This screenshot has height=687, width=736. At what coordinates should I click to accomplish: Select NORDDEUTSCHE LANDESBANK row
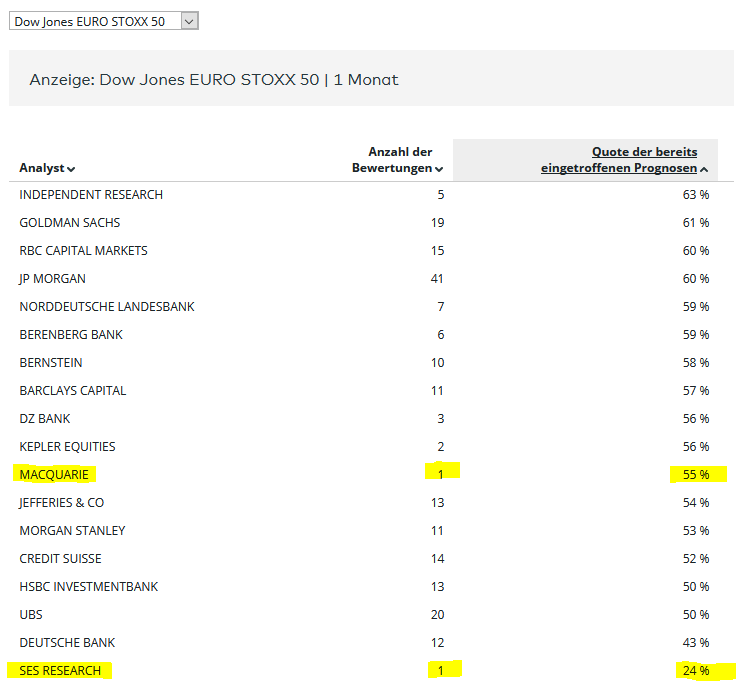(x=106, y=307)
